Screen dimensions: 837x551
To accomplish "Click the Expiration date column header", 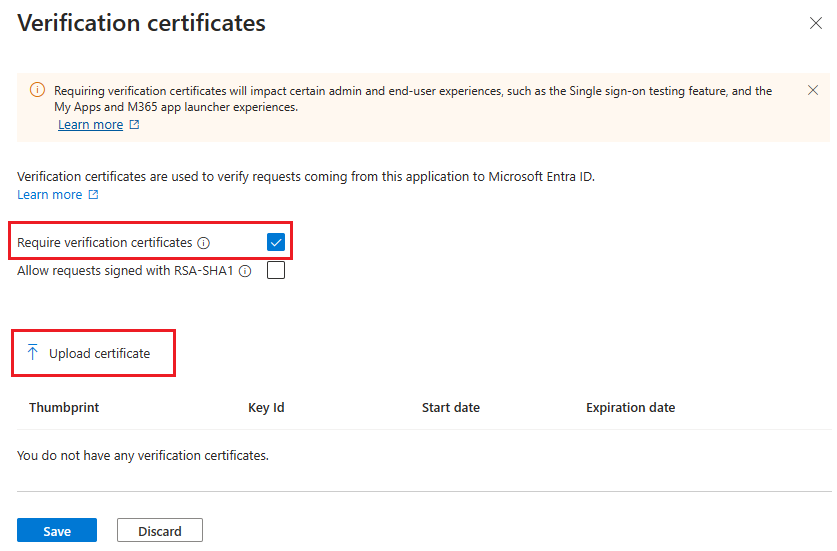I will [x=630, y=408].
